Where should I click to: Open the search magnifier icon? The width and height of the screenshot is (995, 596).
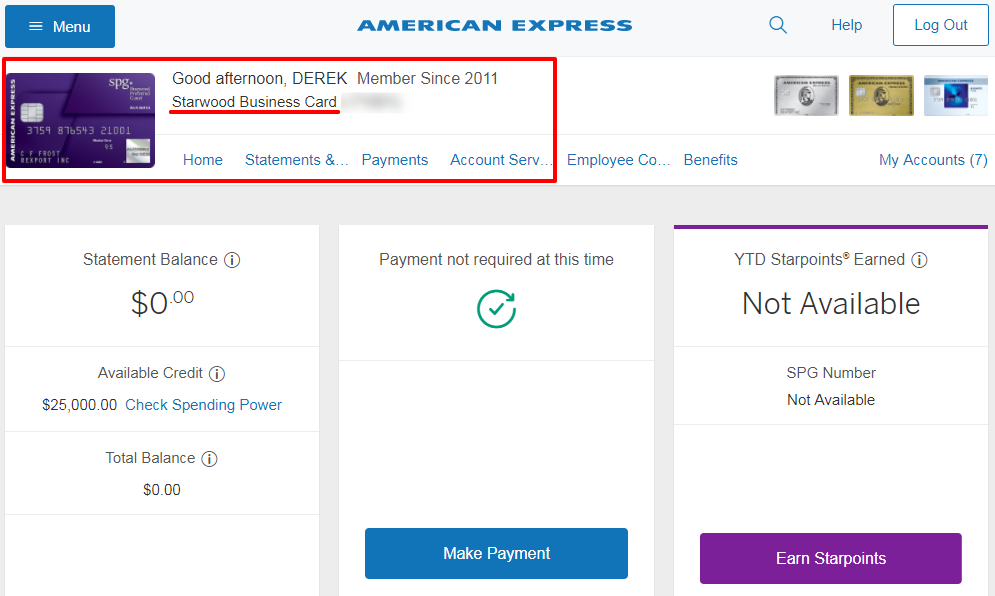tap(778, 25)
